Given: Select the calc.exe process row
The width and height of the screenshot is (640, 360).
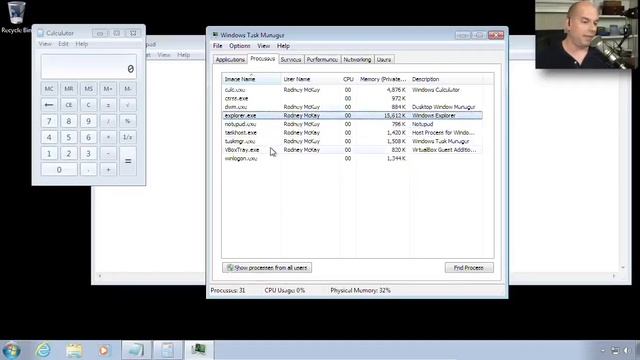Looking at the screenshot, I should [352, 90].
